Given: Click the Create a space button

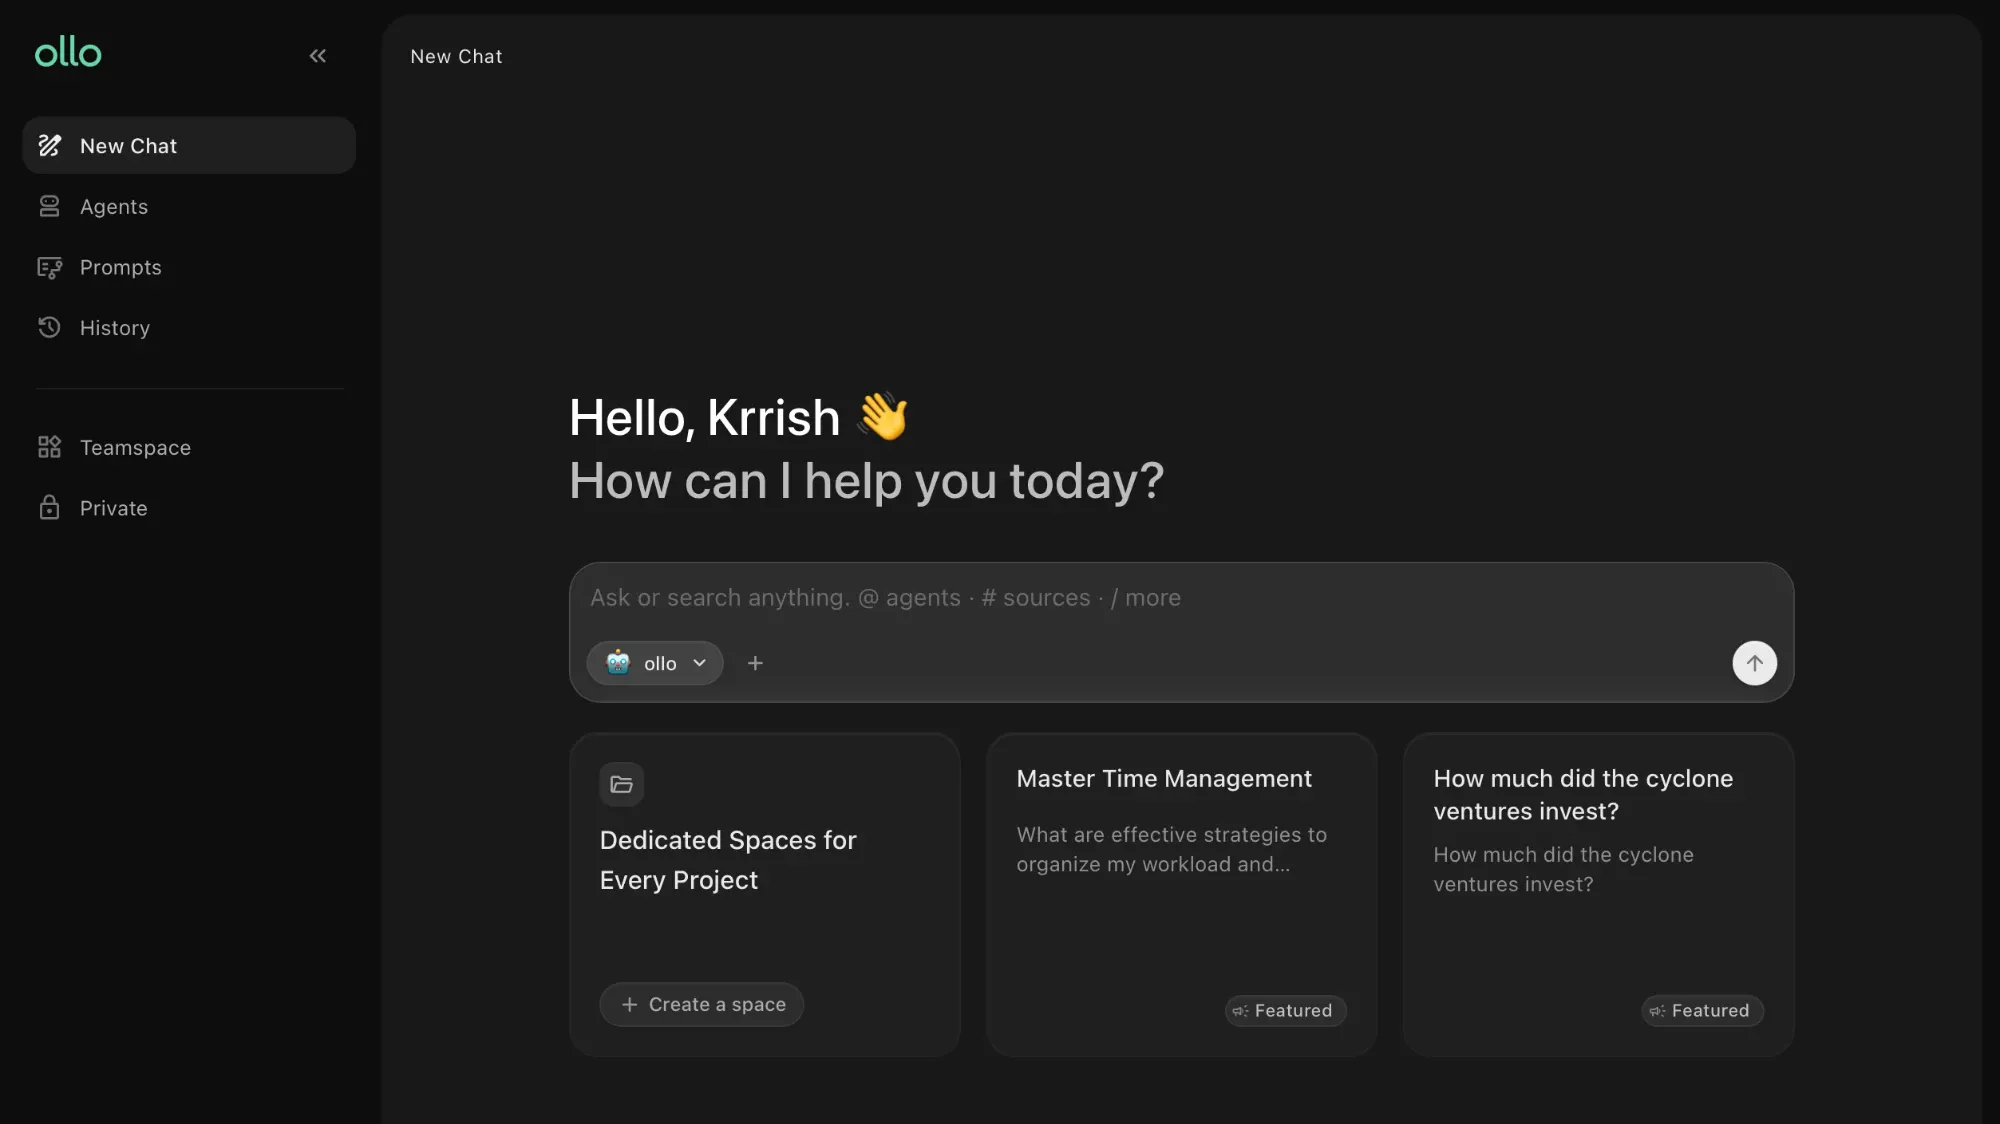Looking at the screenshot, I should coord(702,1004).
